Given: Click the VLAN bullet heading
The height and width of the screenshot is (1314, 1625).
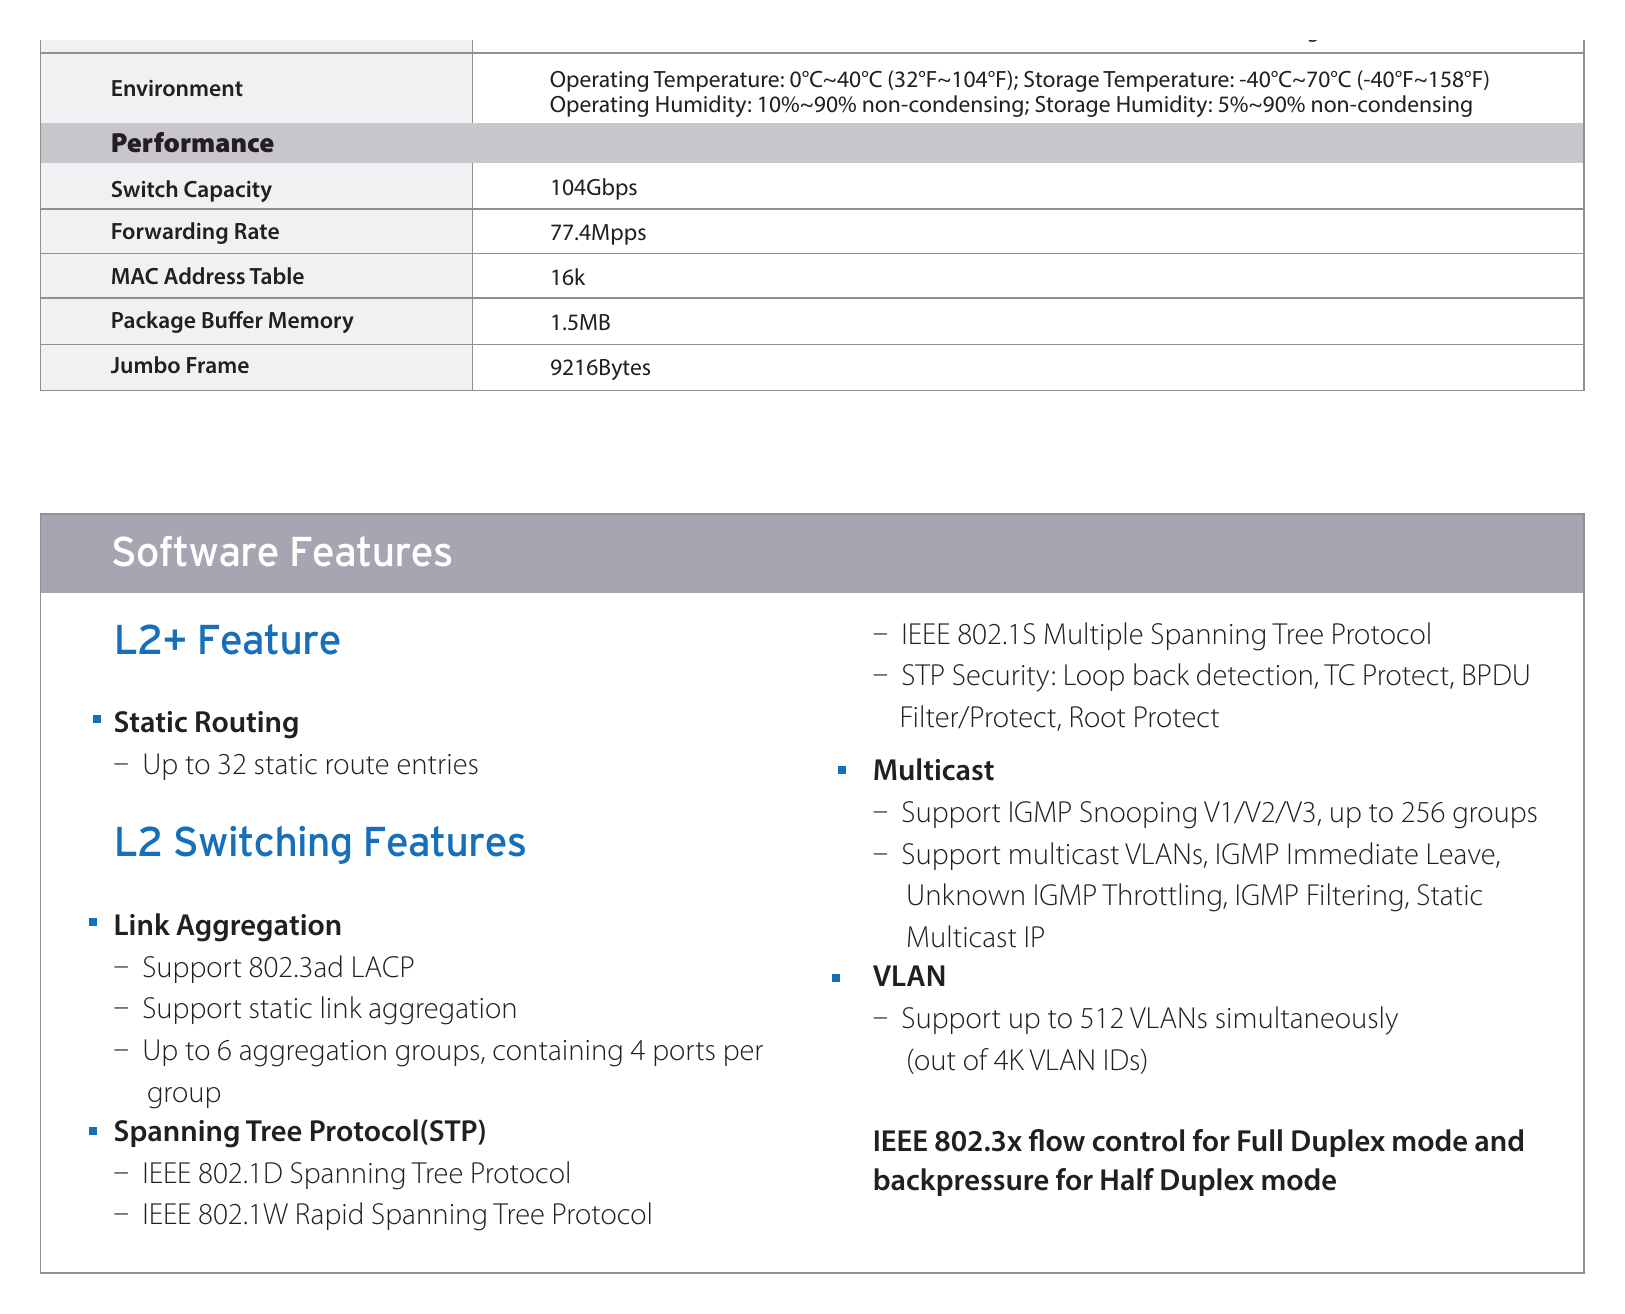Looking at the screenshot, I should click(x=909, y=976).
